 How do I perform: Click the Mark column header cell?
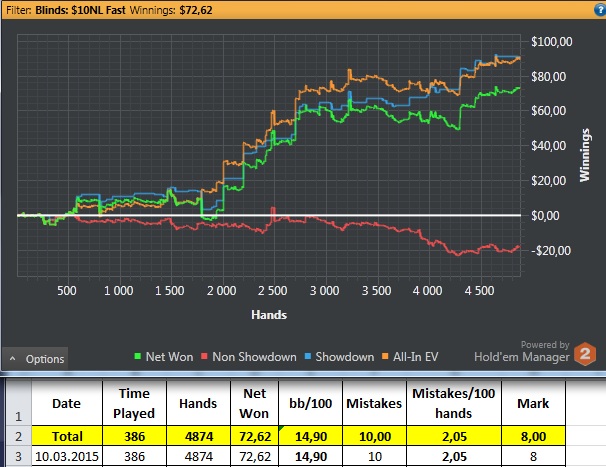[533, 403]
